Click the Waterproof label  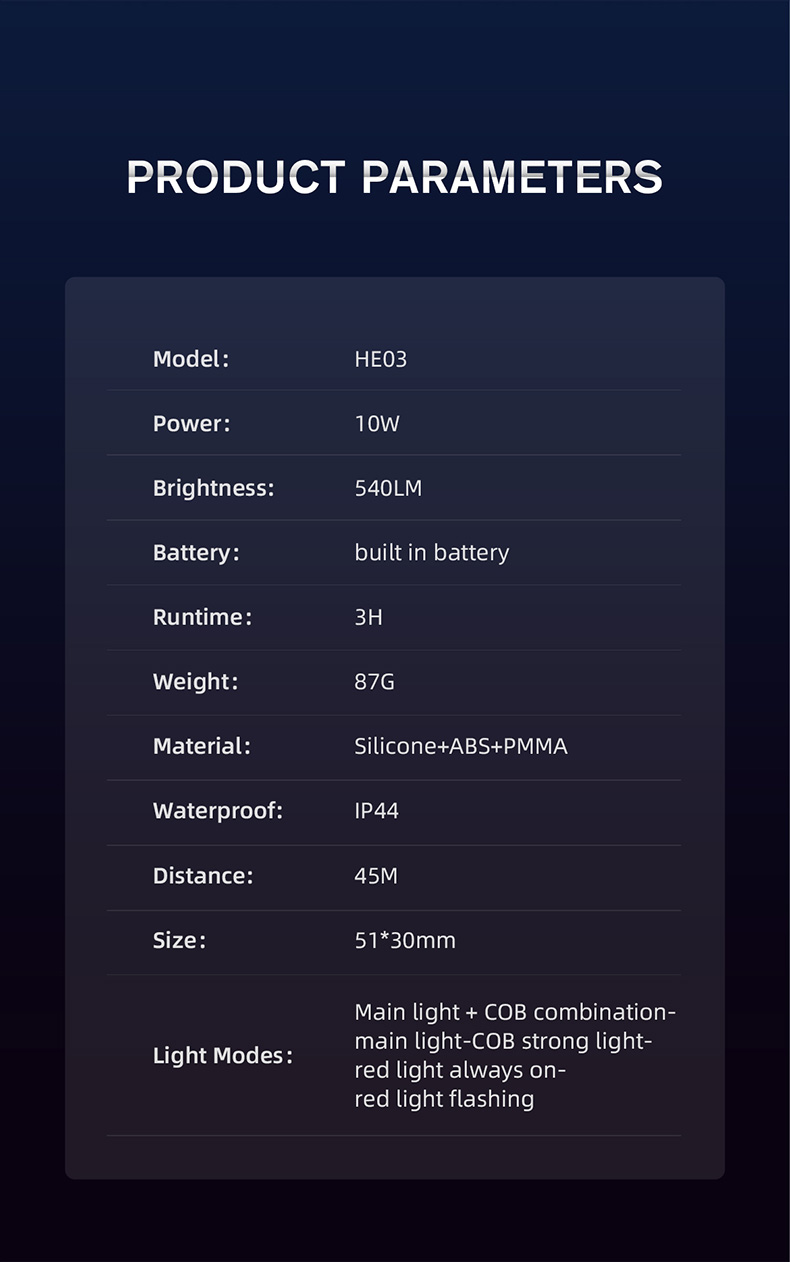(x=218, y=811)
